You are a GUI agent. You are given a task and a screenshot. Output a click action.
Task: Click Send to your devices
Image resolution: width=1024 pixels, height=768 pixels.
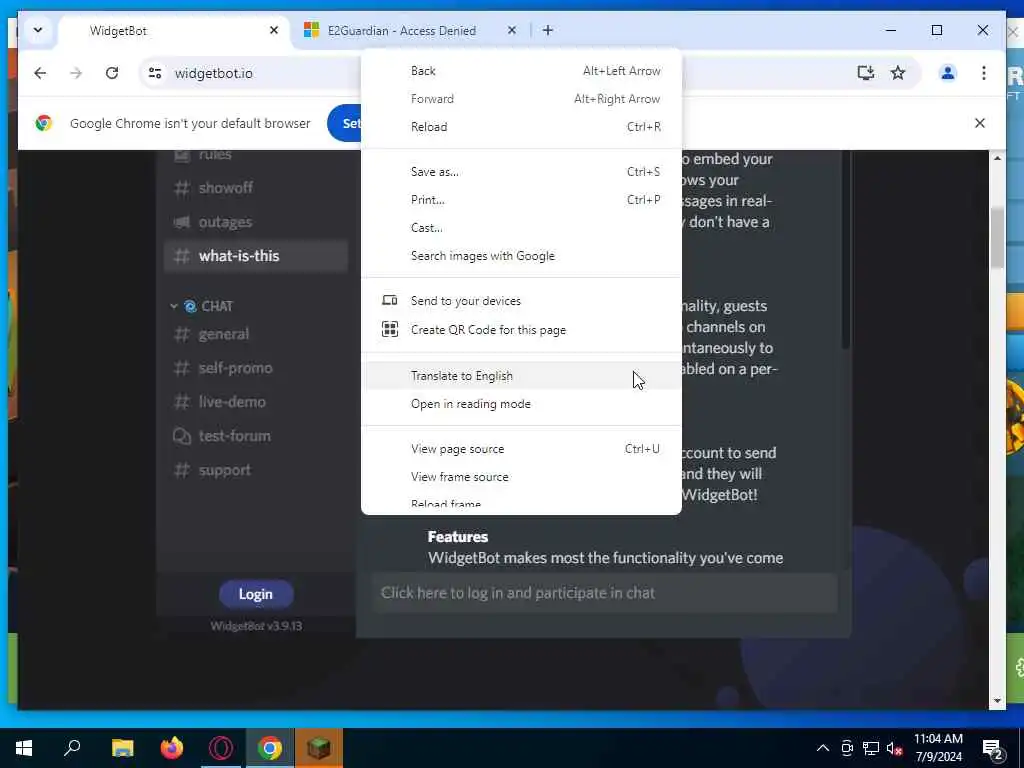tap(521, 302)
